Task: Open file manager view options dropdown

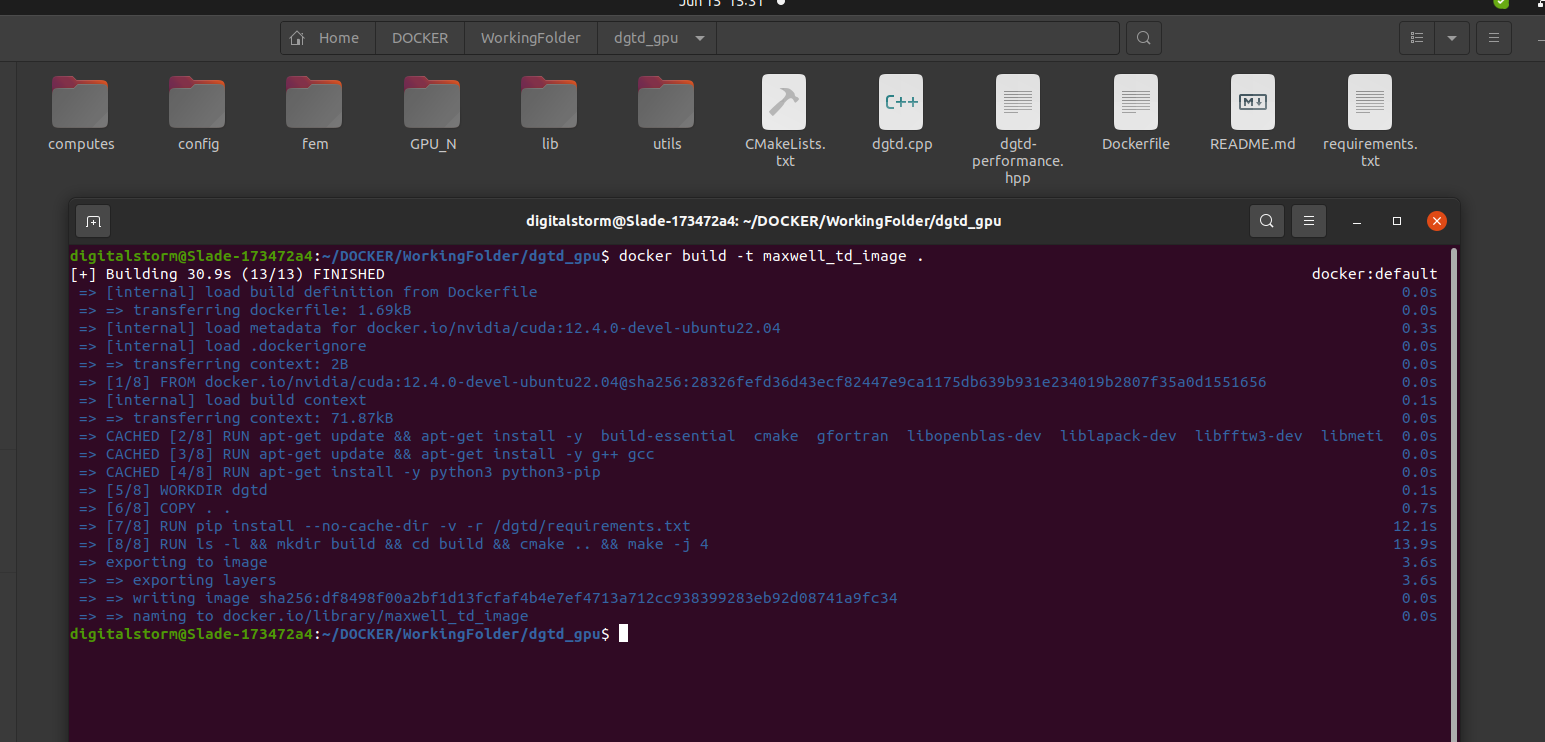Action: coord(1452,38)
